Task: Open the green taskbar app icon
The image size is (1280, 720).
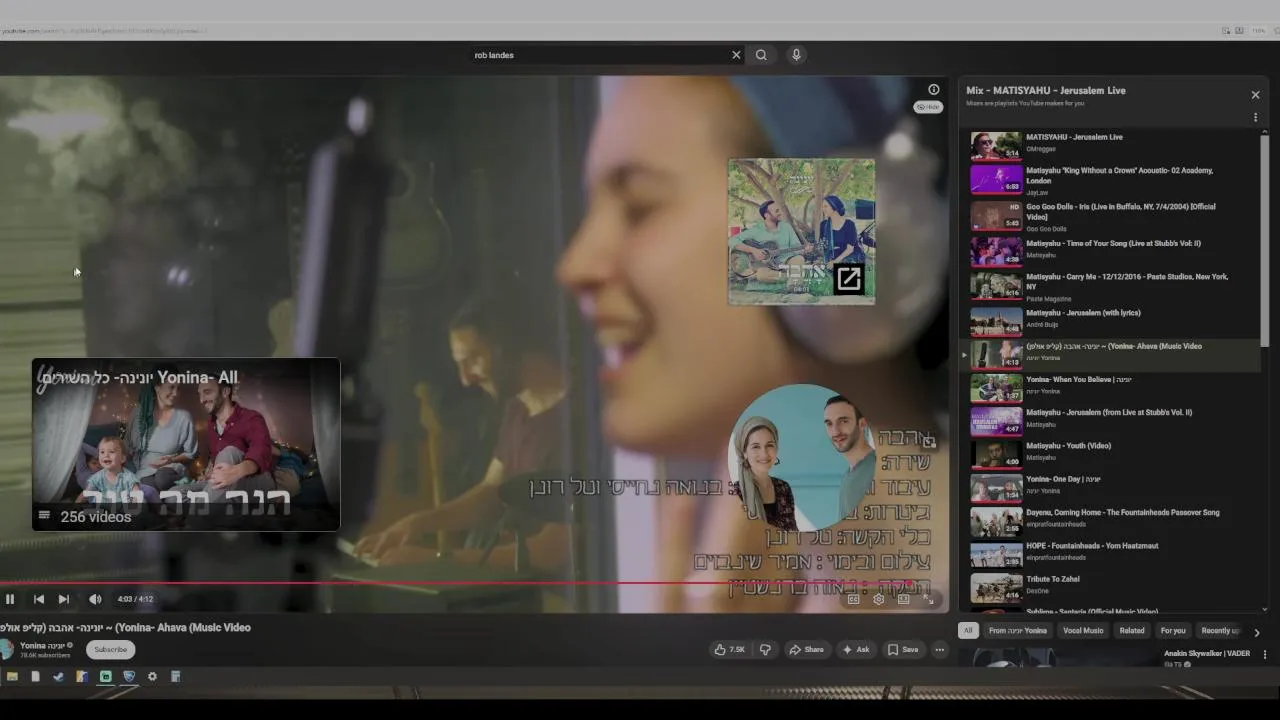Action: [105, 677]
